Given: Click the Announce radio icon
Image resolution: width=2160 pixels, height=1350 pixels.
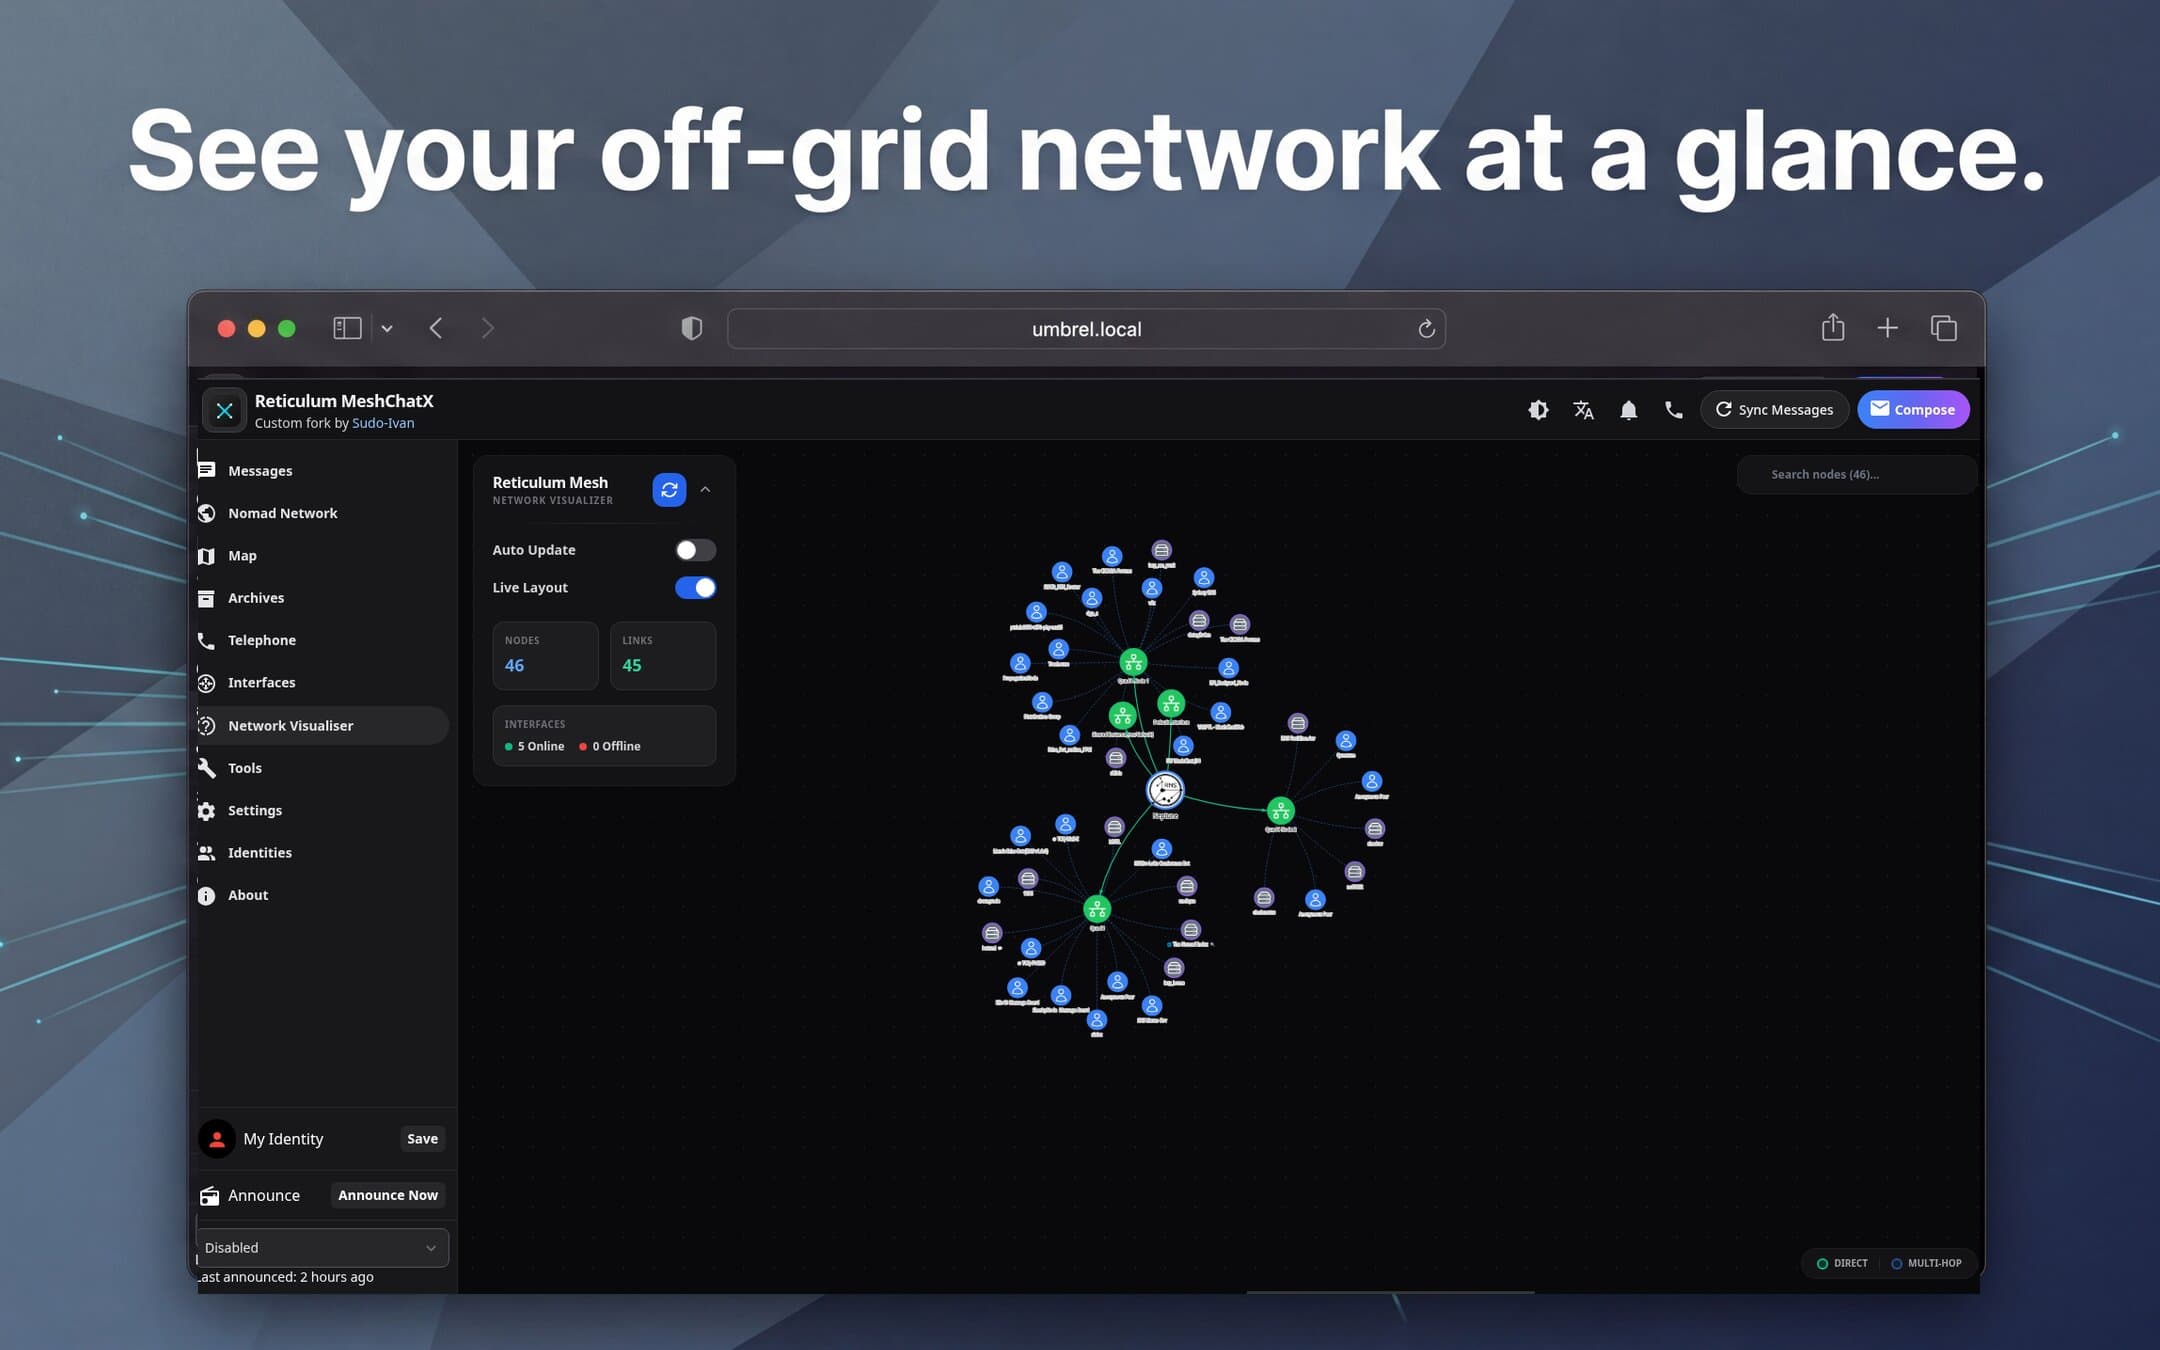Looking at the screenshot, I should [x=209, y=1196].
